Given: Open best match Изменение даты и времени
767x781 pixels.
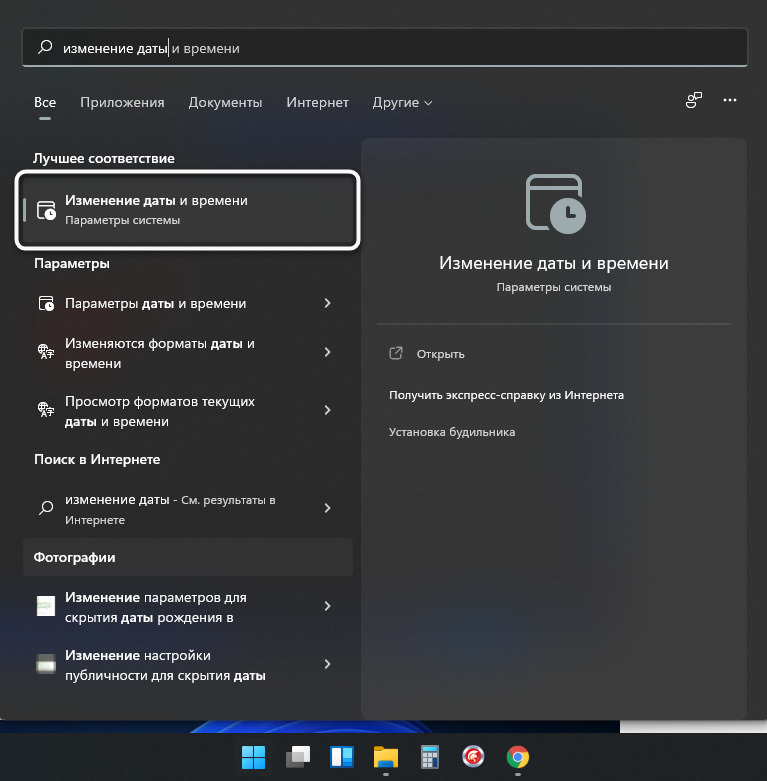Looking at the screenshot, I should (188, 210).
